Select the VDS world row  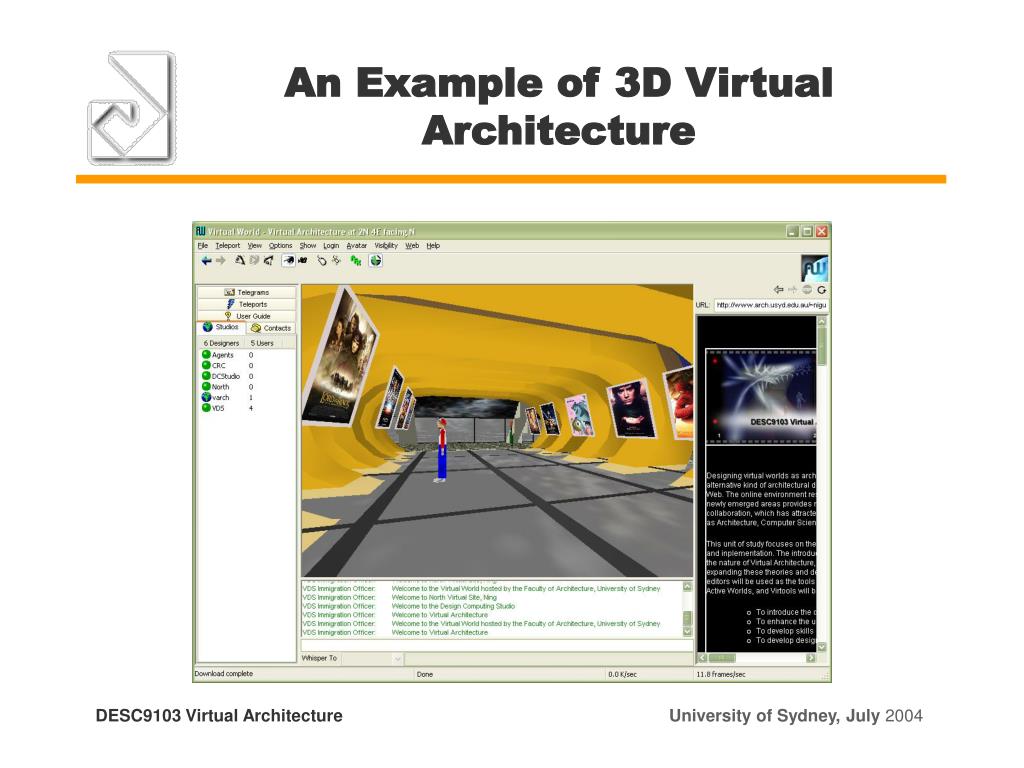coord(247,408)
